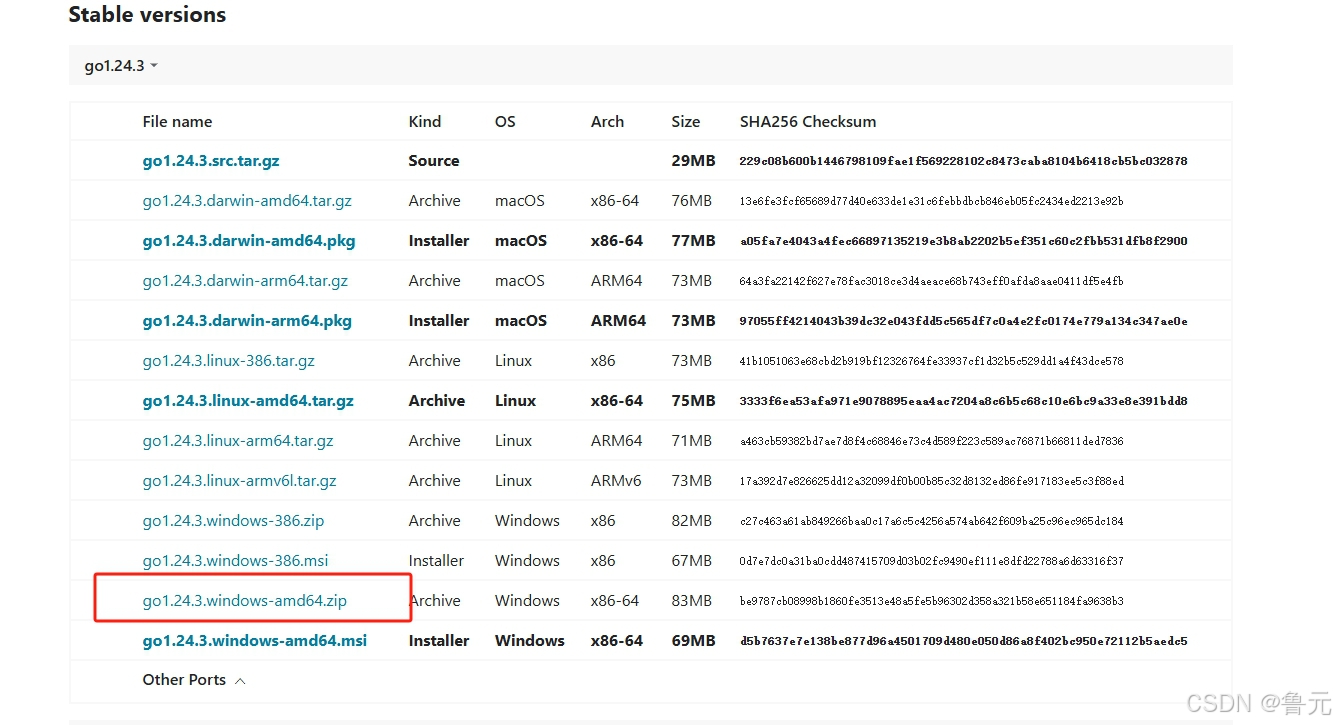Download go1.24.3.darwin-arm64.pkg installer
Viewport: 1336px width, 725px height.
click(x=247, y=321)
